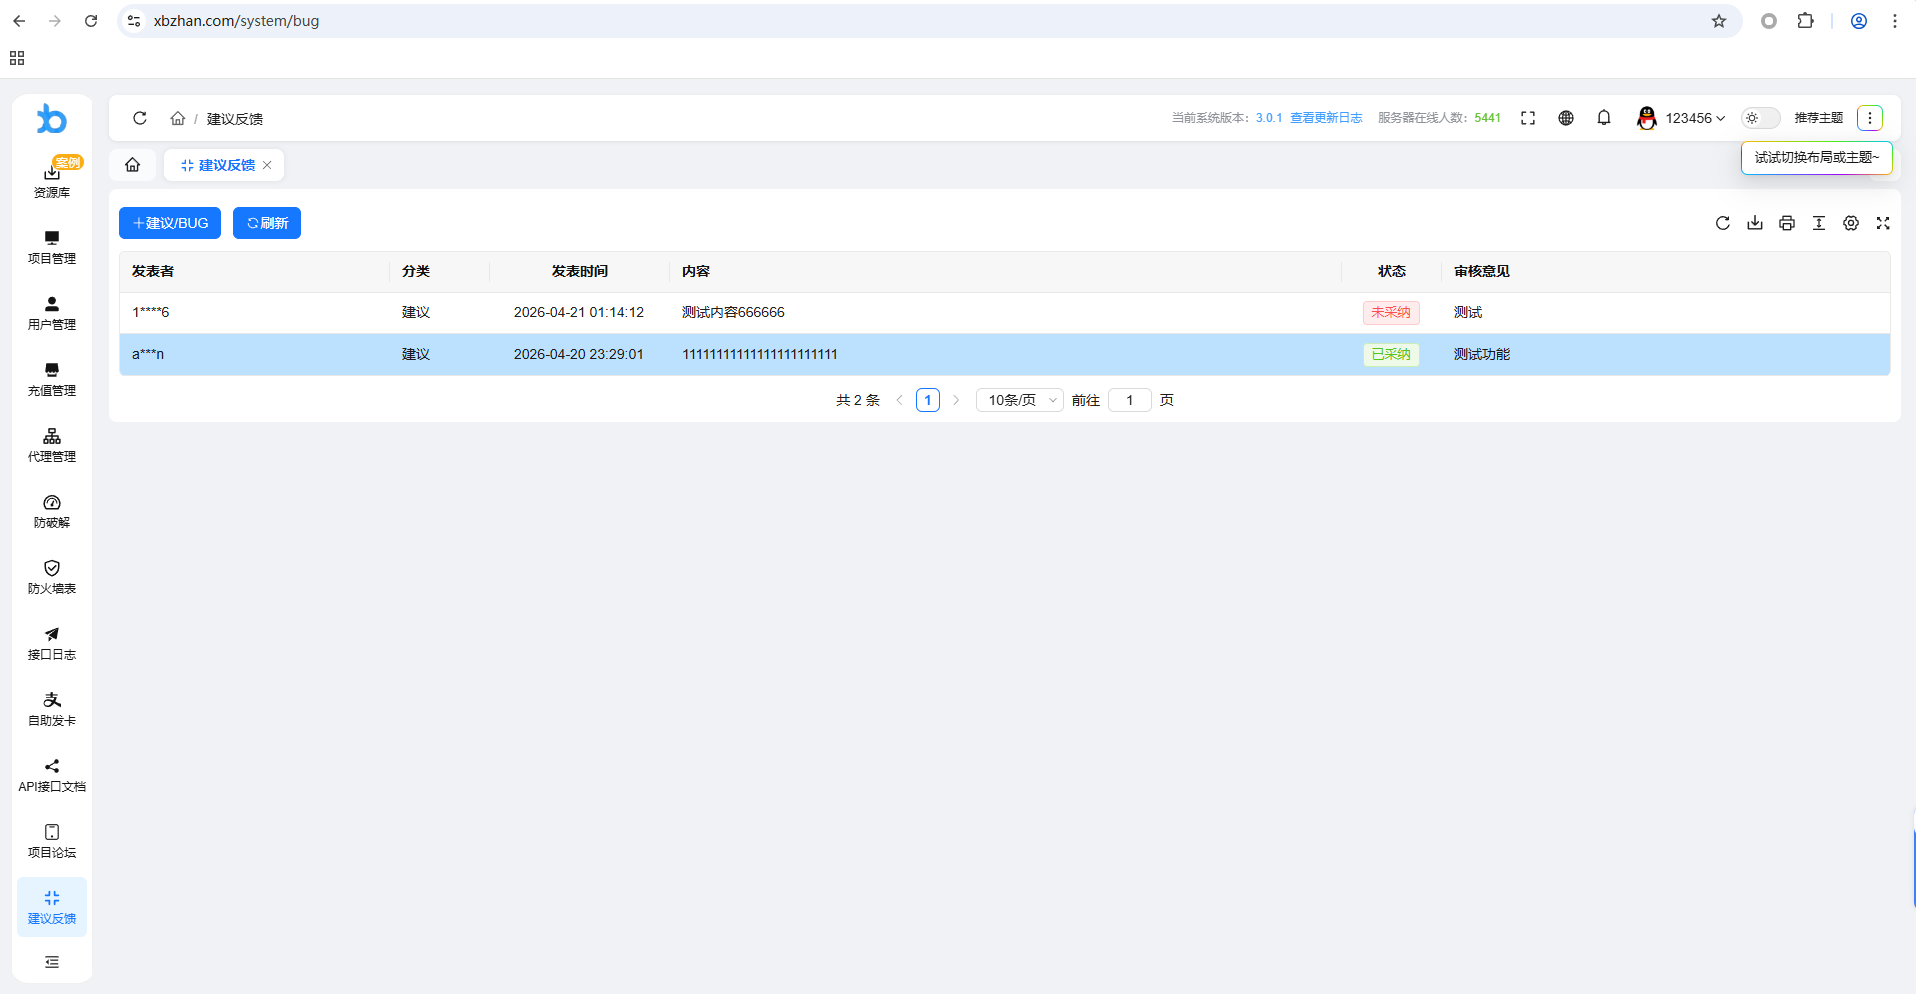Screen dimensions: 1916x994
Task: Toggle the light/dark theme switch
Action: [1760, 118]
